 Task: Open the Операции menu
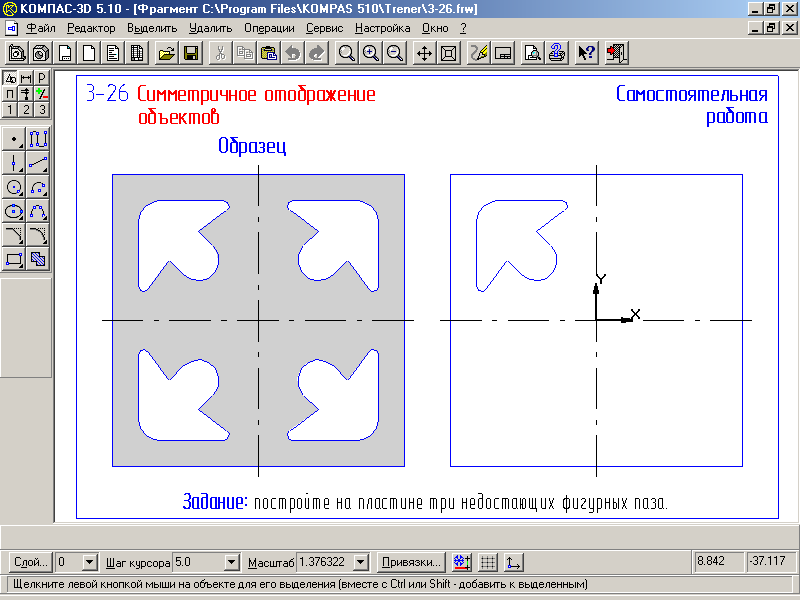269,28
